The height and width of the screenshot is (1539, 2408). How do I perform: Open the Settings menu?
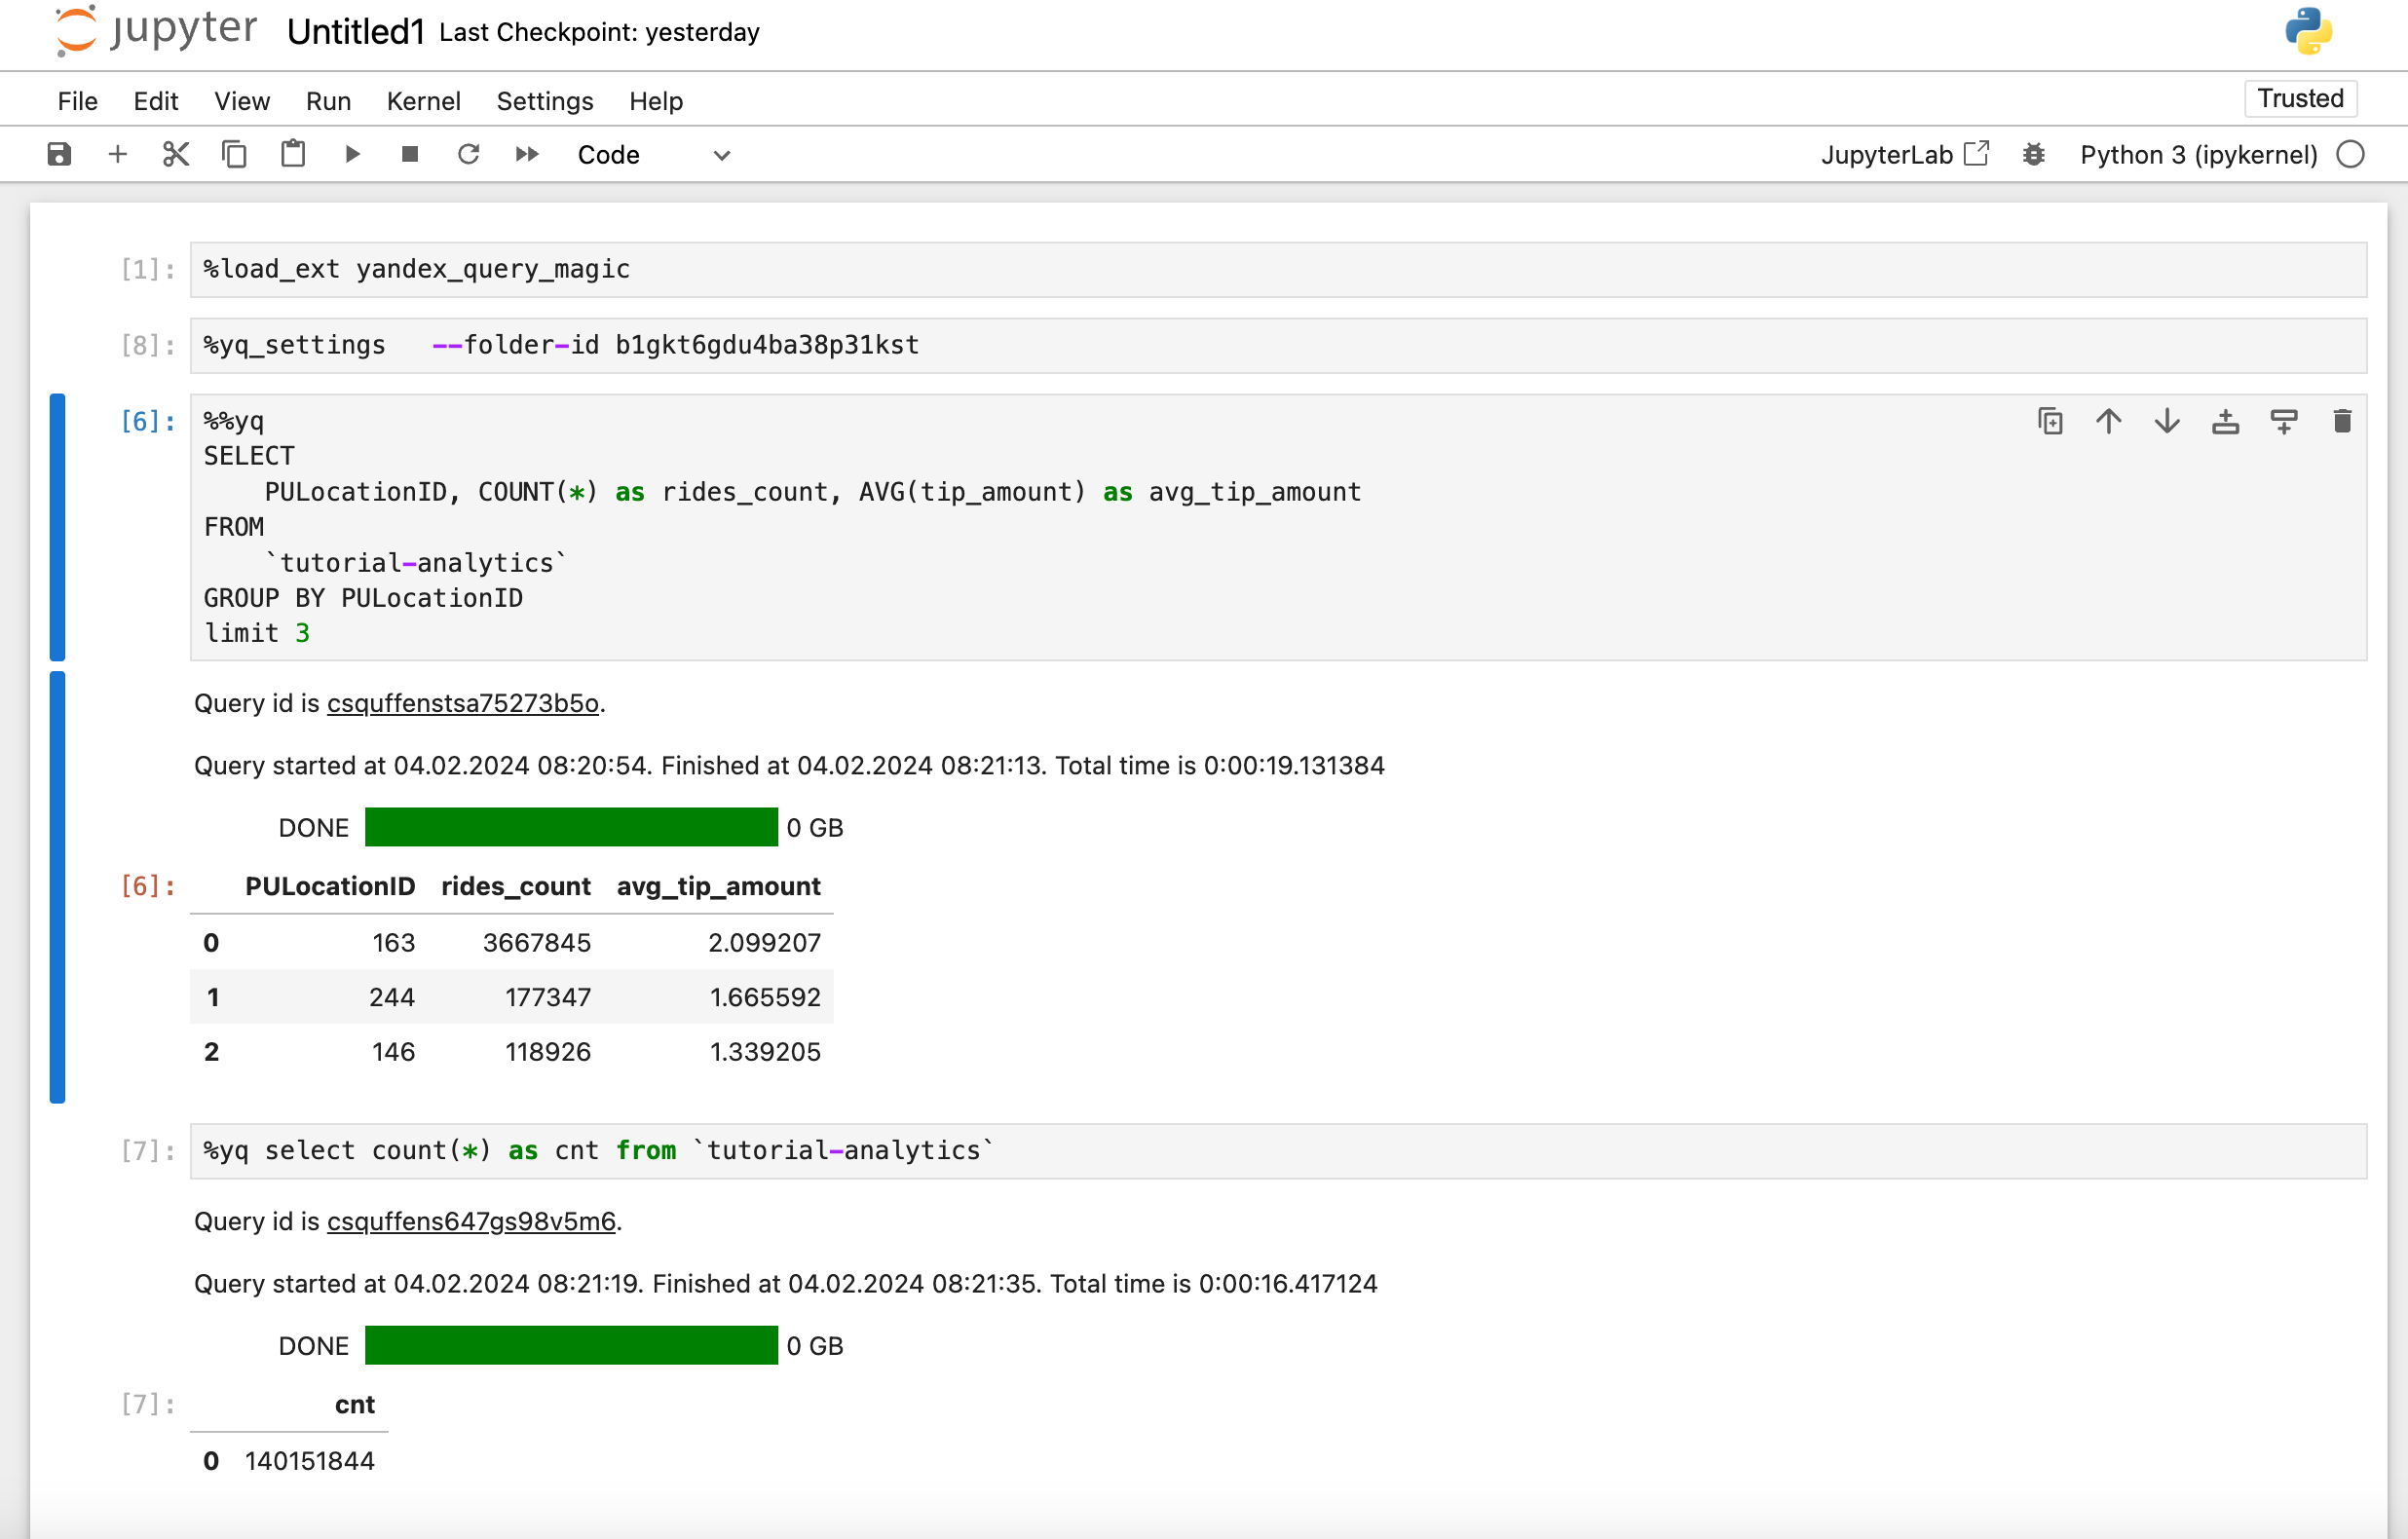[544, 101]
